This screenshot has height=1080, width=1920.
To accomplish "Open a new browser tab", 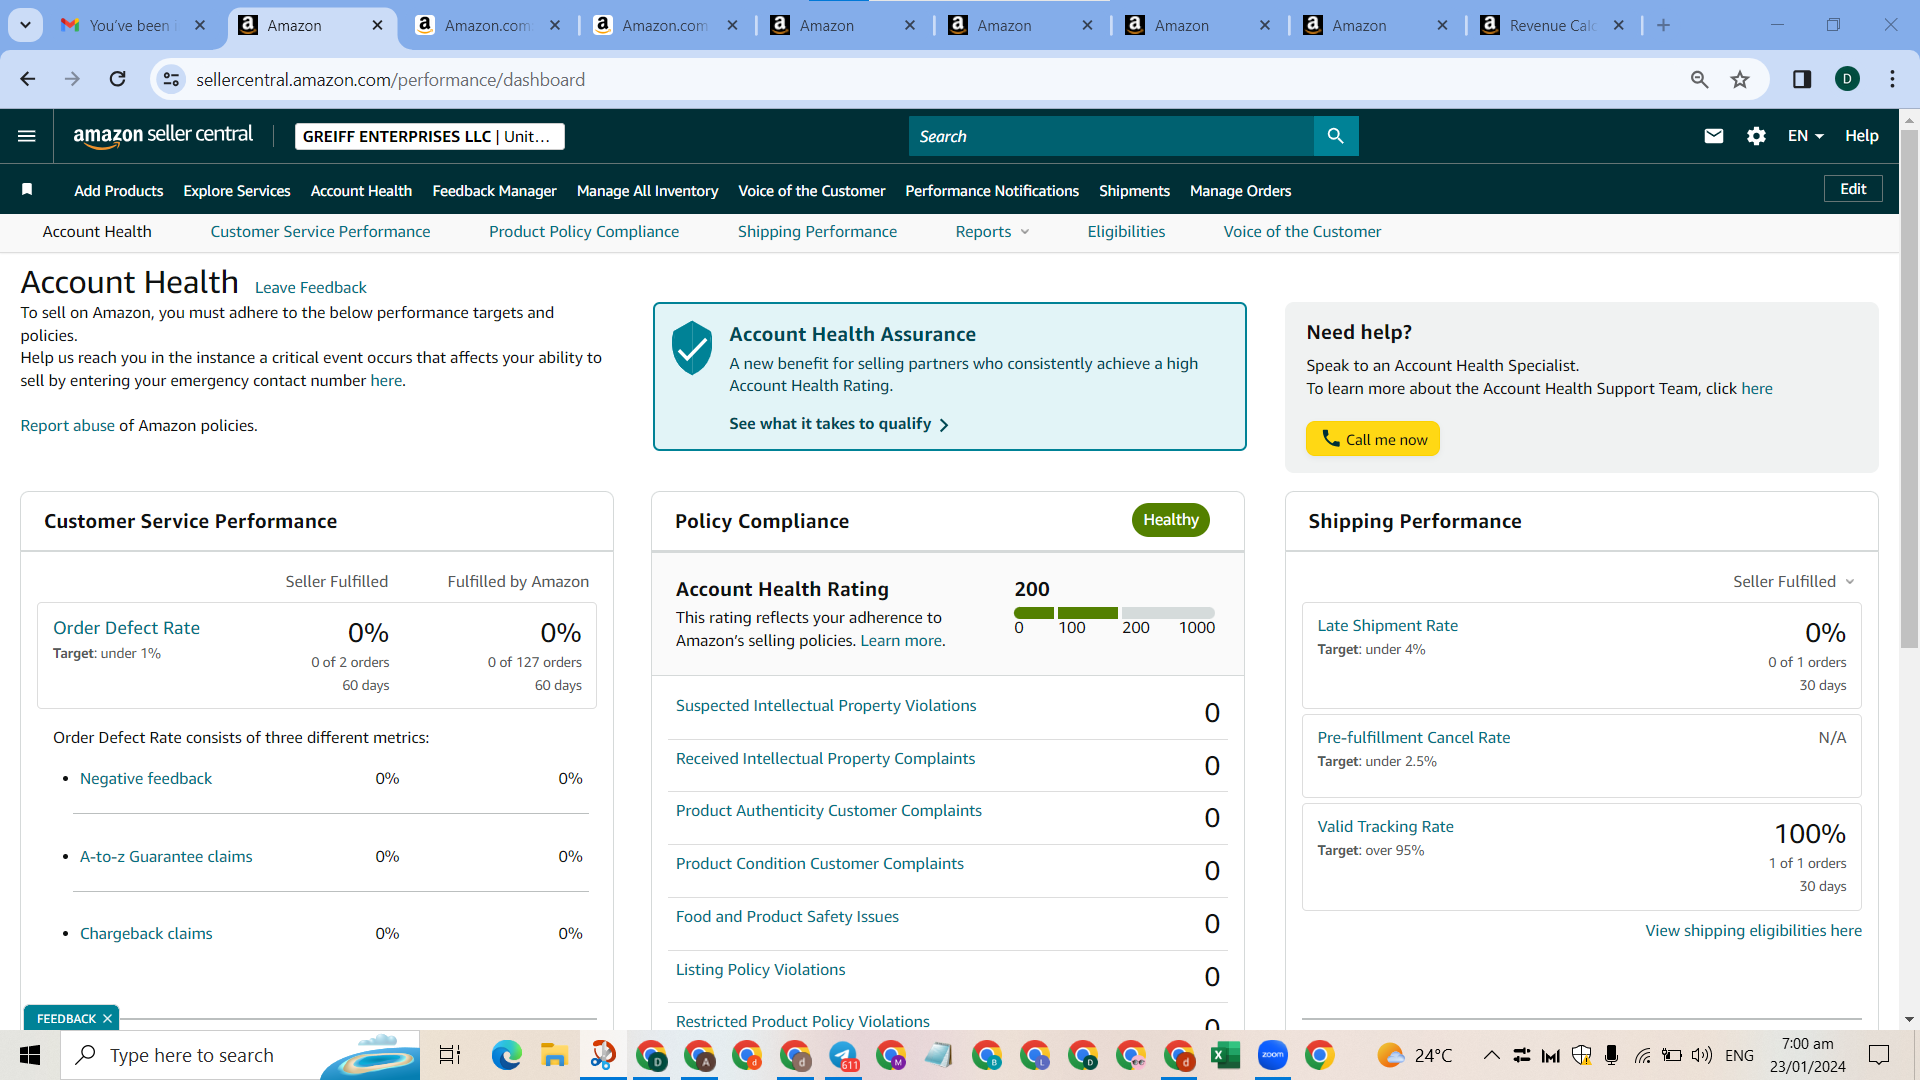I will click(1663, 25).
